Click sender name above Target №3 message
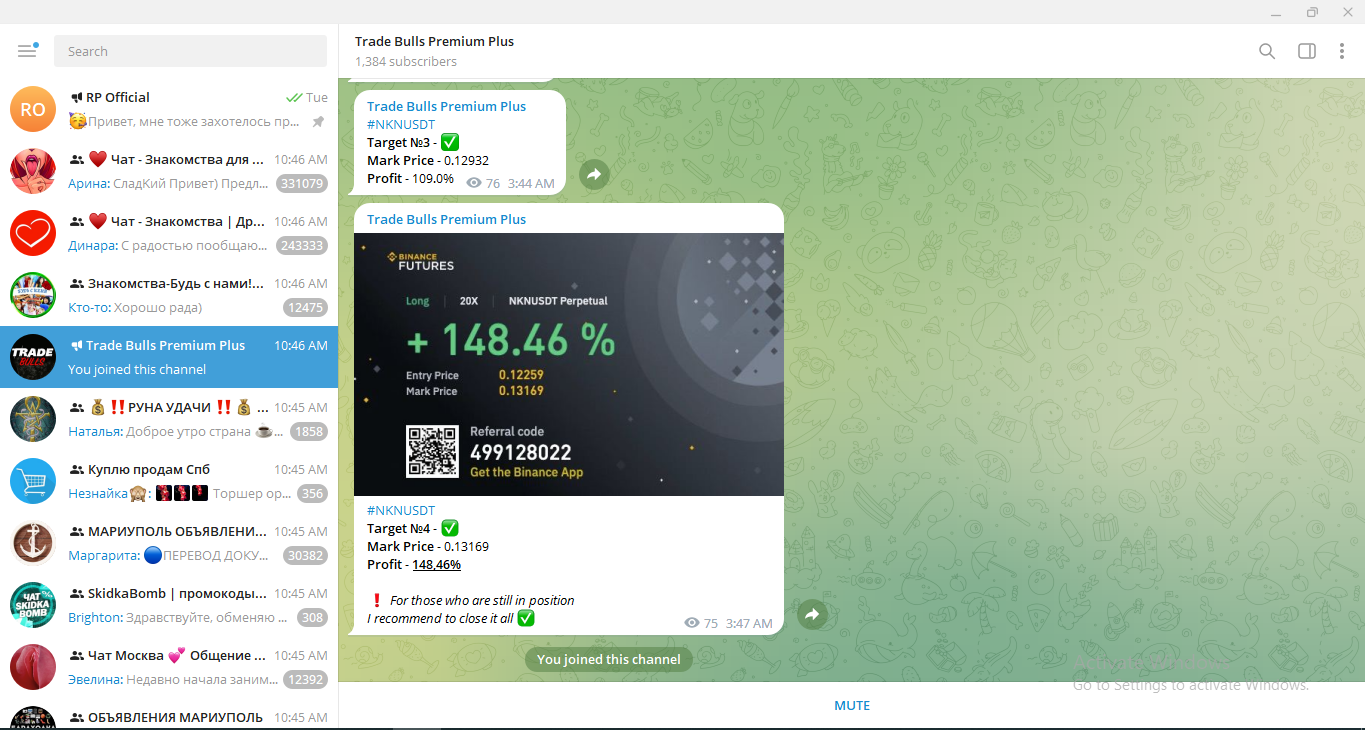Viewport: 1365px width, 730px height. click(x=446, y=106)
